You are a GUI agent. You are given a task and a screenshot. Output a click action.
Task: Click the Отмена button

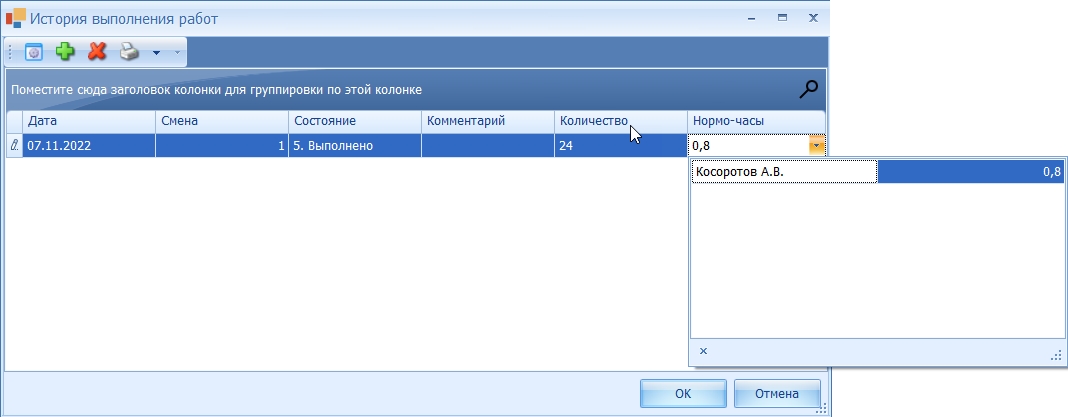point(777,394)
